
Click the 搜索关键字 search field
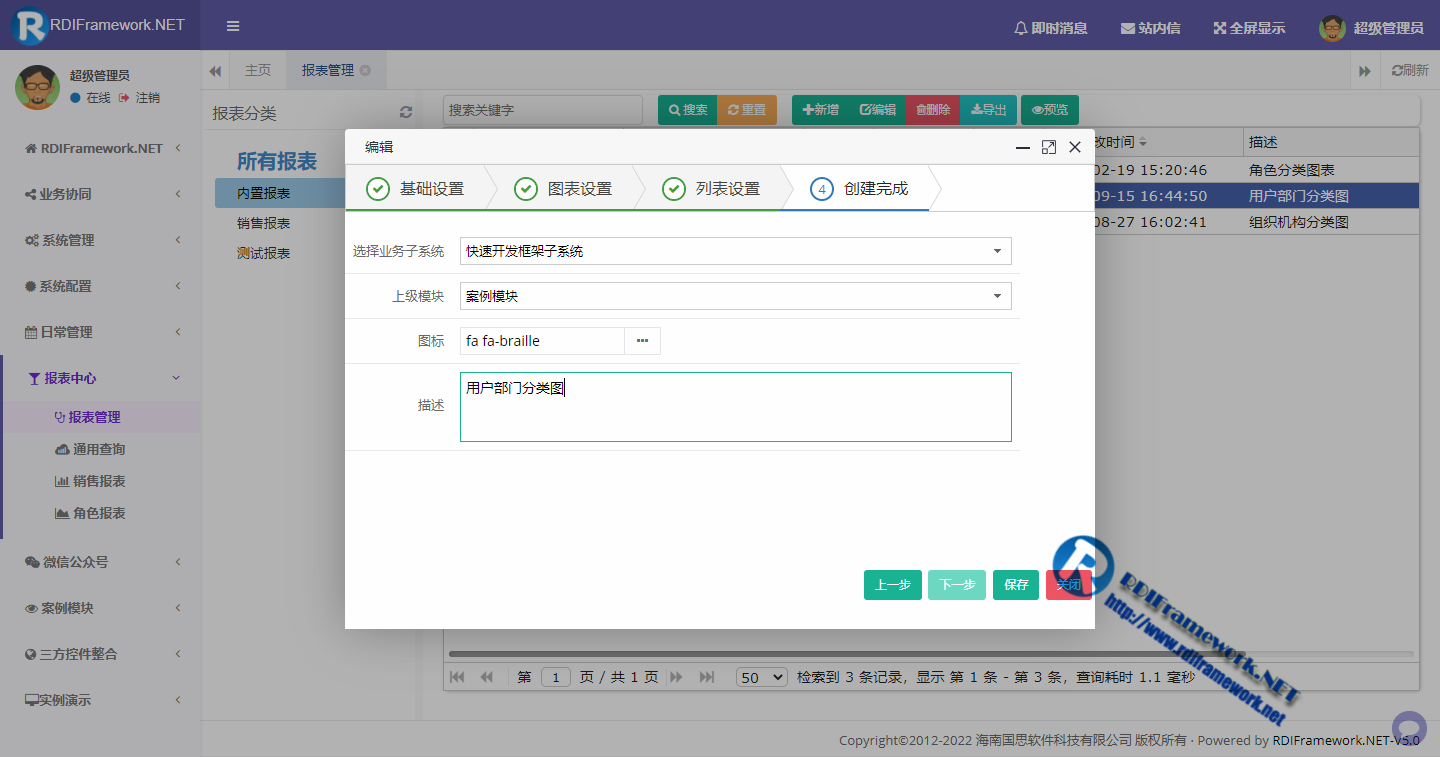coord(543,110)
